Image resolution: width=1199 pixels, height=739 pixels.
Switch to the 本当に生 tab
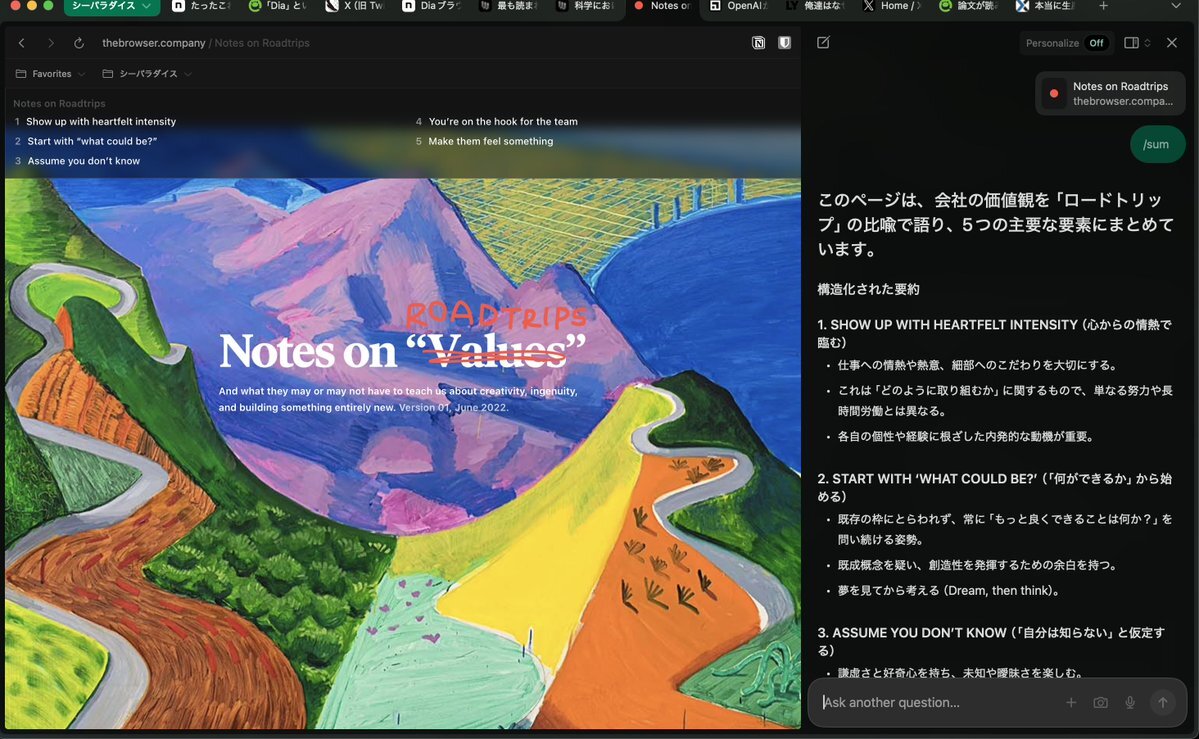1045,6
